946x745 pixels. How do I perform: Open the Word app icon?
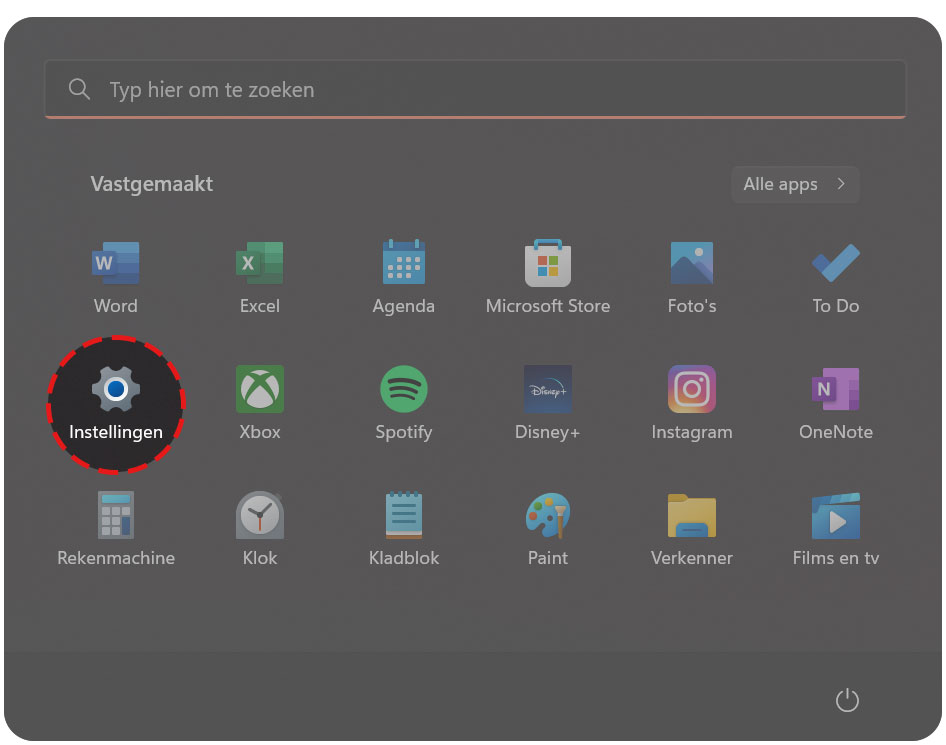116,264
